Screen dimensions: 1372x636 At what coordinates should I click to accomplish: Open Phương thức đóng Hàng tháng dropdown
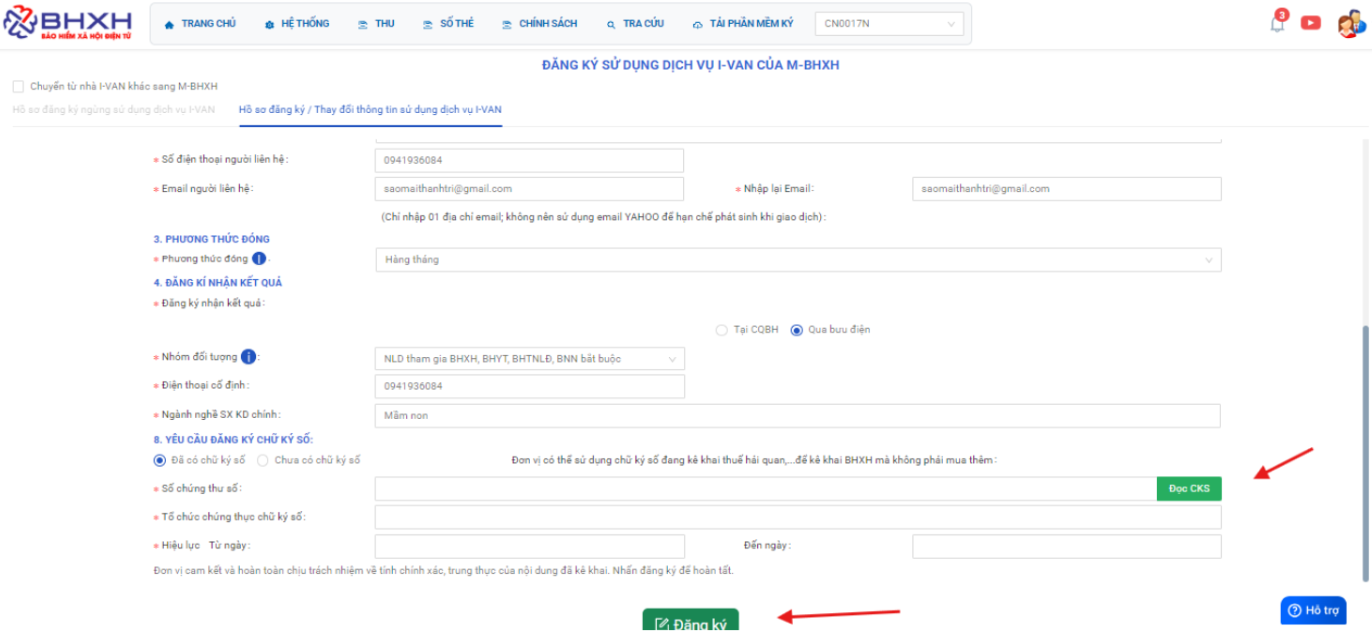click(x=797, y=260)
